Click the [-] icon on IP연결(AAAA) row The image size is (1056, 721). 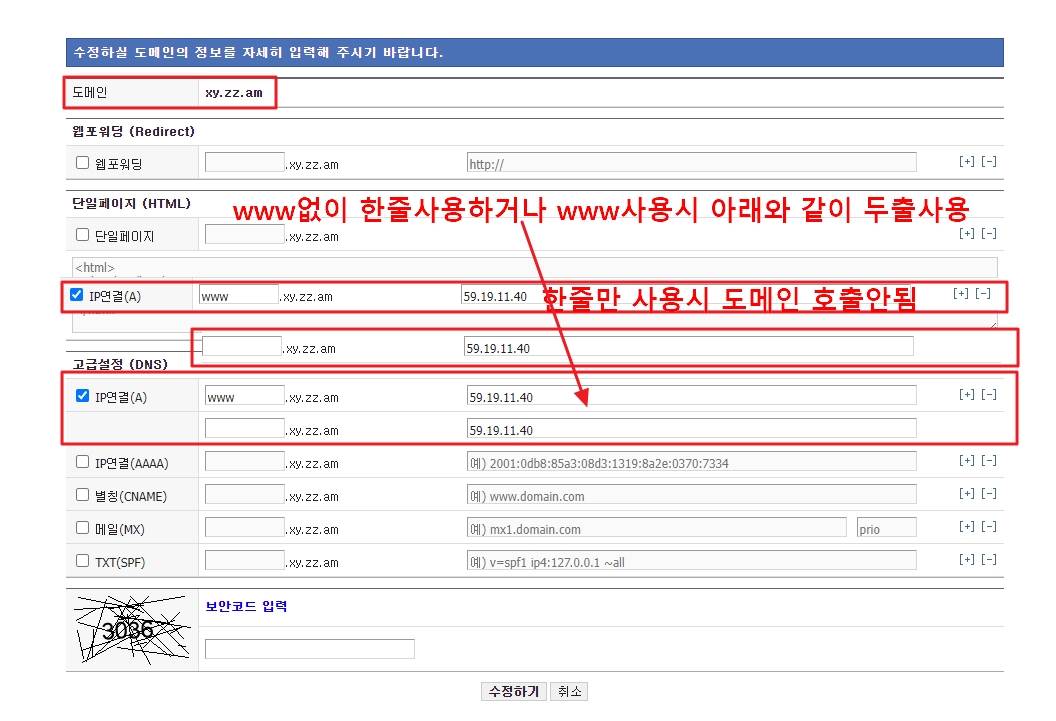pyautogui.click(x=988, y=460)
